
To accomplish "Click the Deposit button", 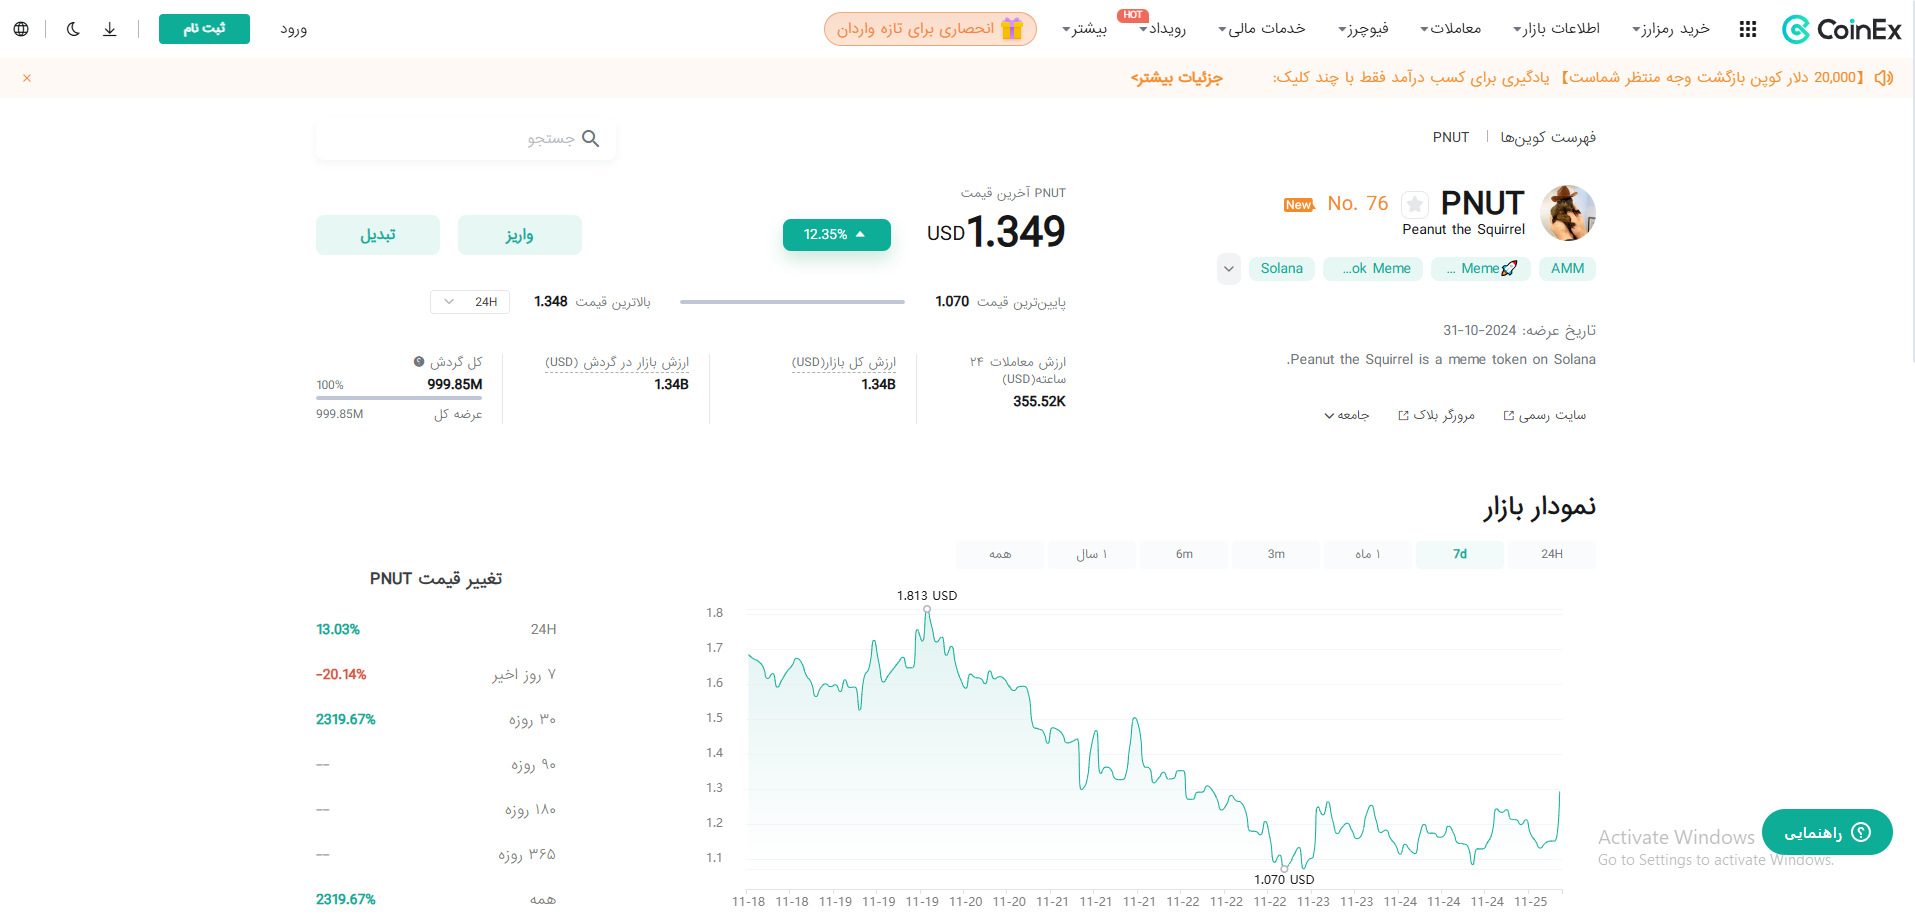I will click(520, 235).
